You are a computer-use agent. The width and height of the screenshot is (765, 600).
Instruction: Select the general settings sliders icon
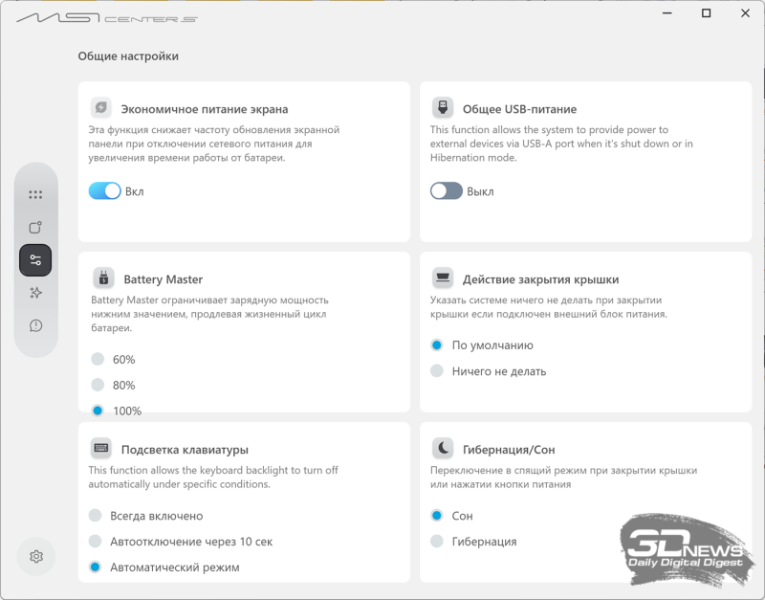tap(35, 260)
